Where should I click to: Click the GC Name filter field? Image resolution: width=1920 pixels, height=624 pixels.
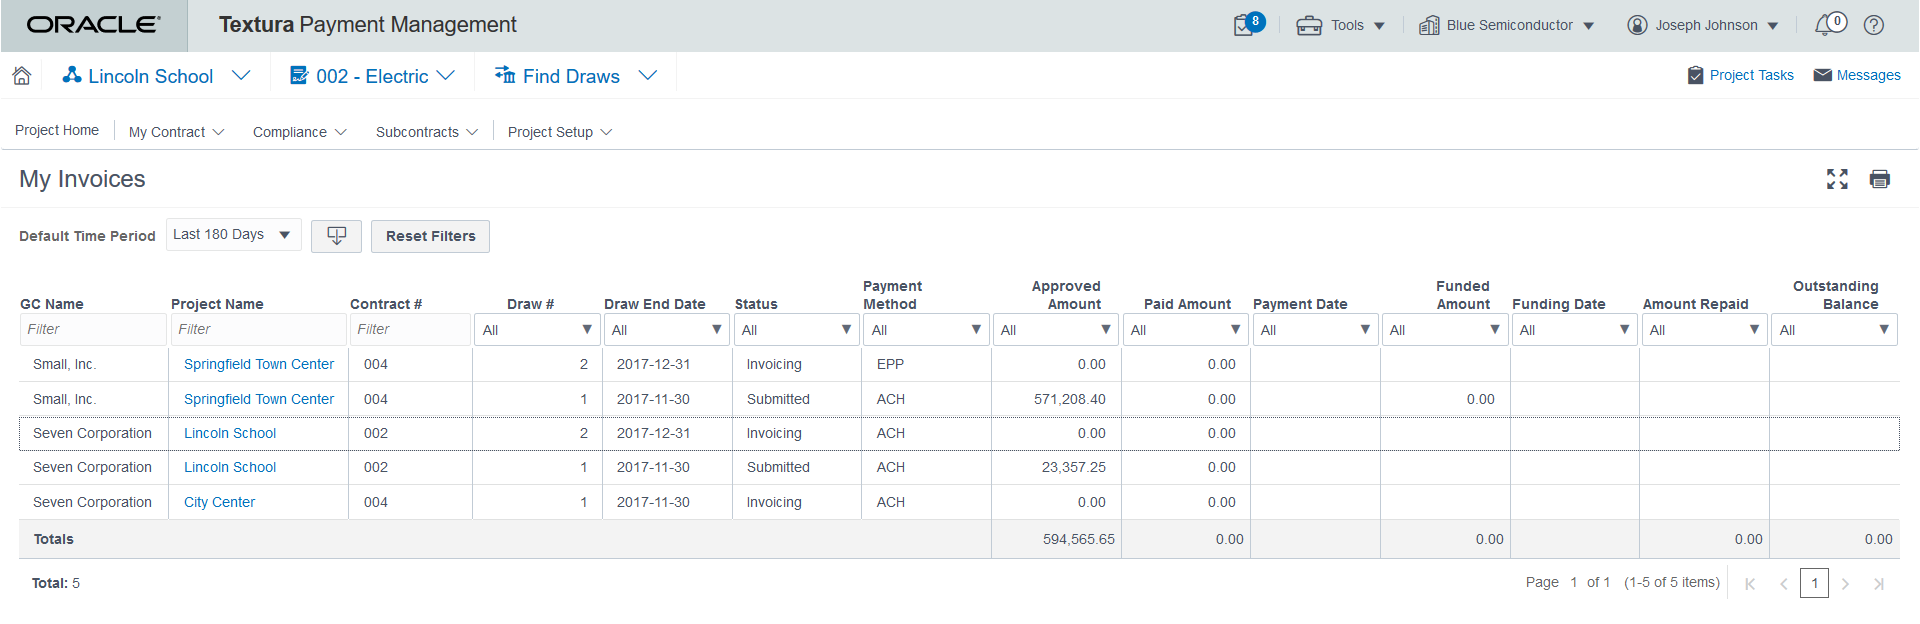pyautogui.click(x=93, y=330)
